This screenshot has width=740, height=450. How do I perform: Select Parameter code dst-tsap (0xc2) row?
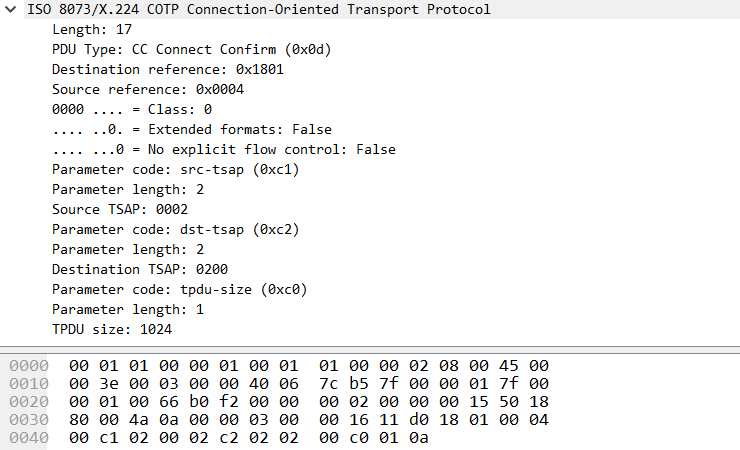(x=175, y=229)
